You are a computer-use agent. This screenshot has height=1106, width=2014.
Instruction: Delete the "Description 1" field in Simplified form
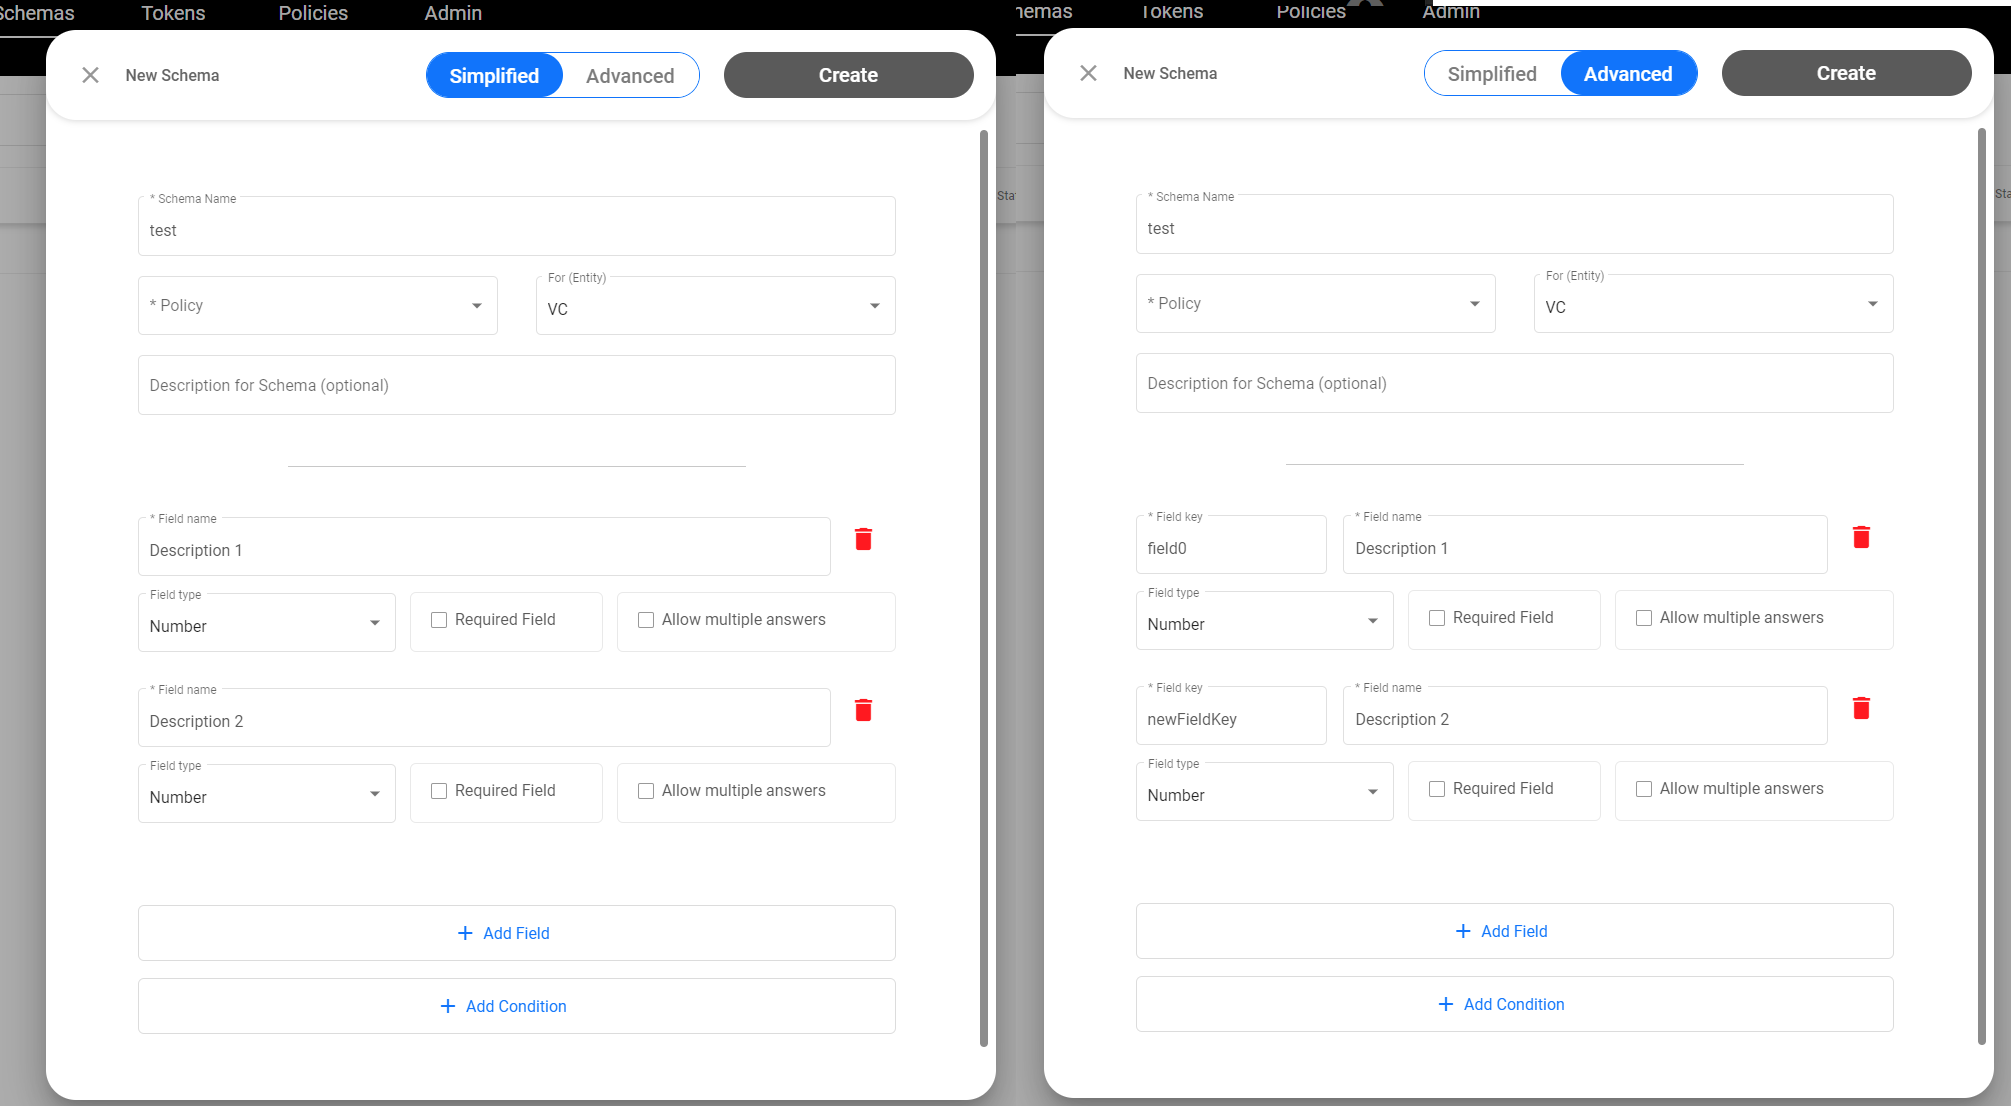pyautogui.click(x=863, y=539)
